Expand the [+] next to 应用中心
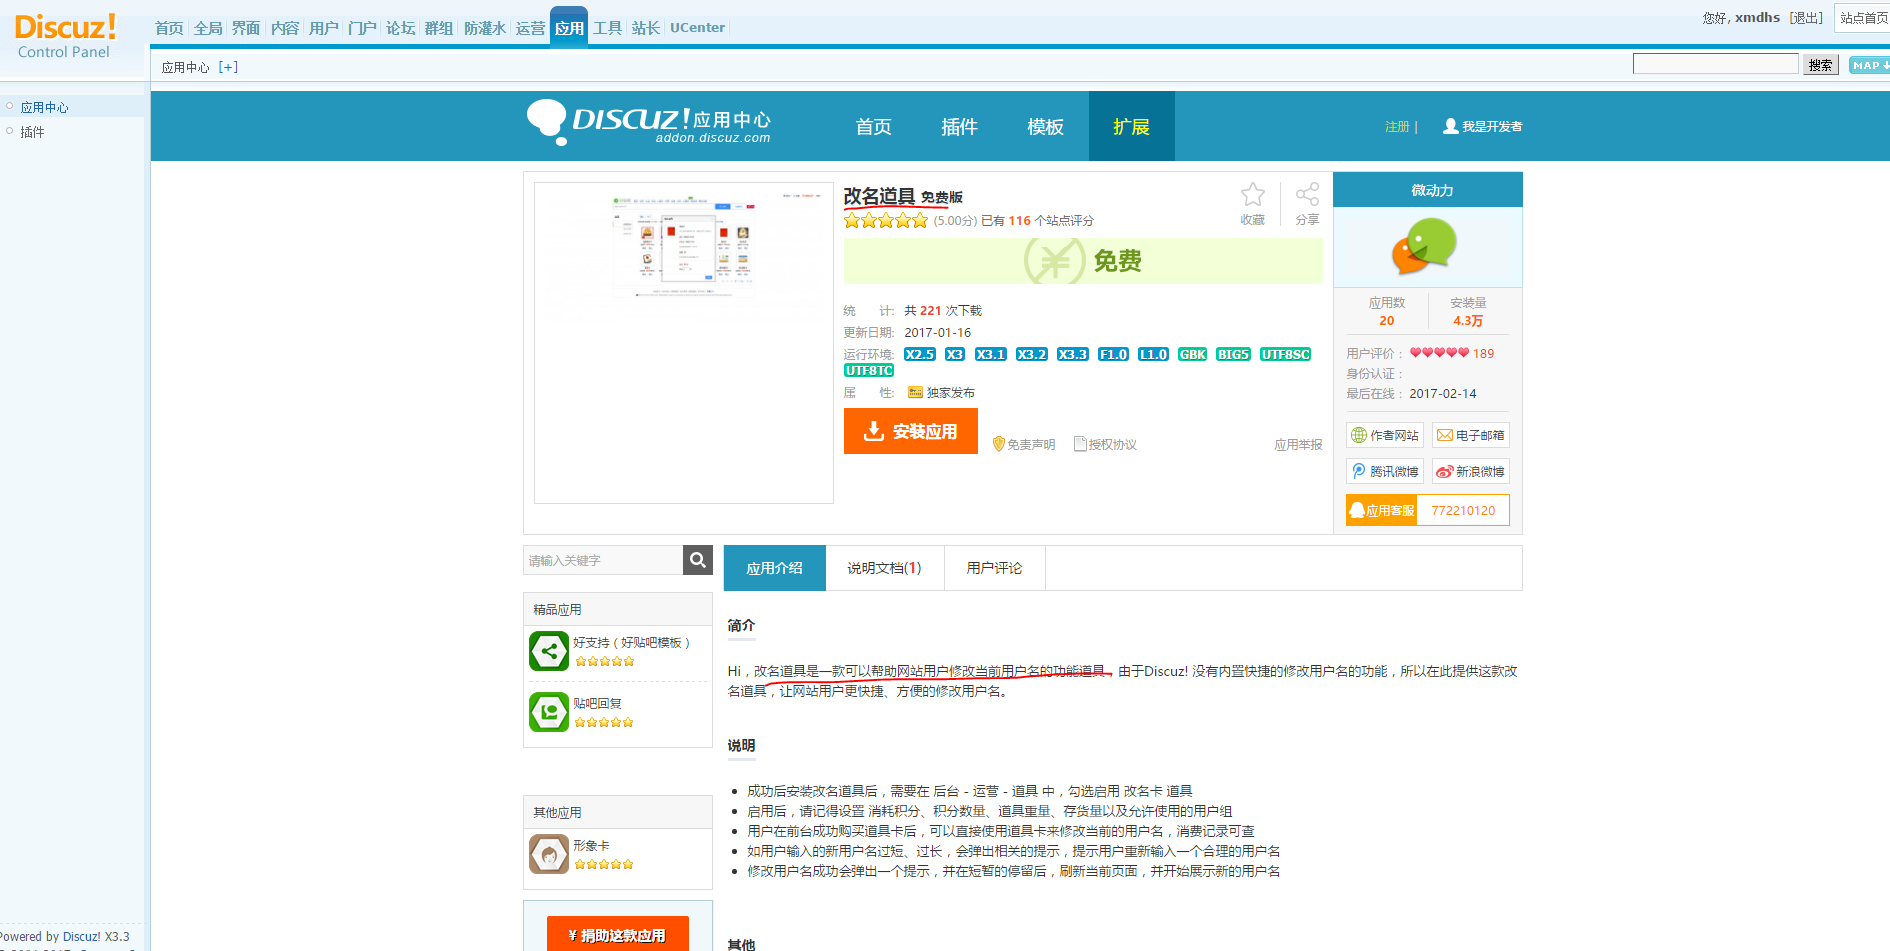The image size is (1890, 951). 228,67
